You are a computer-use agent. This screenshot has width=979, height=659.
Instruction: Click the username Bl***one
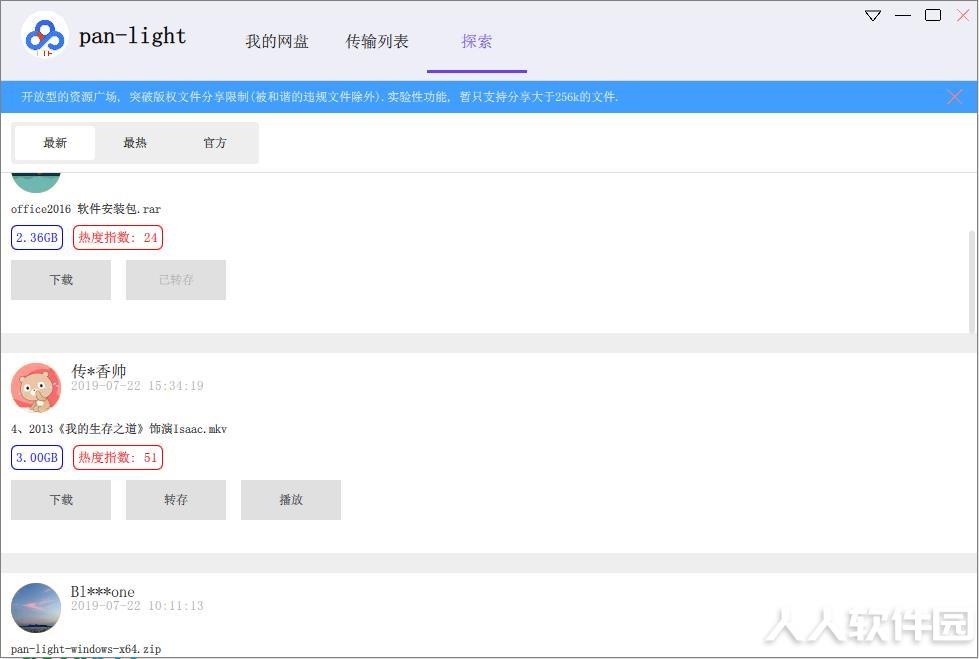(x=102, y=592)
